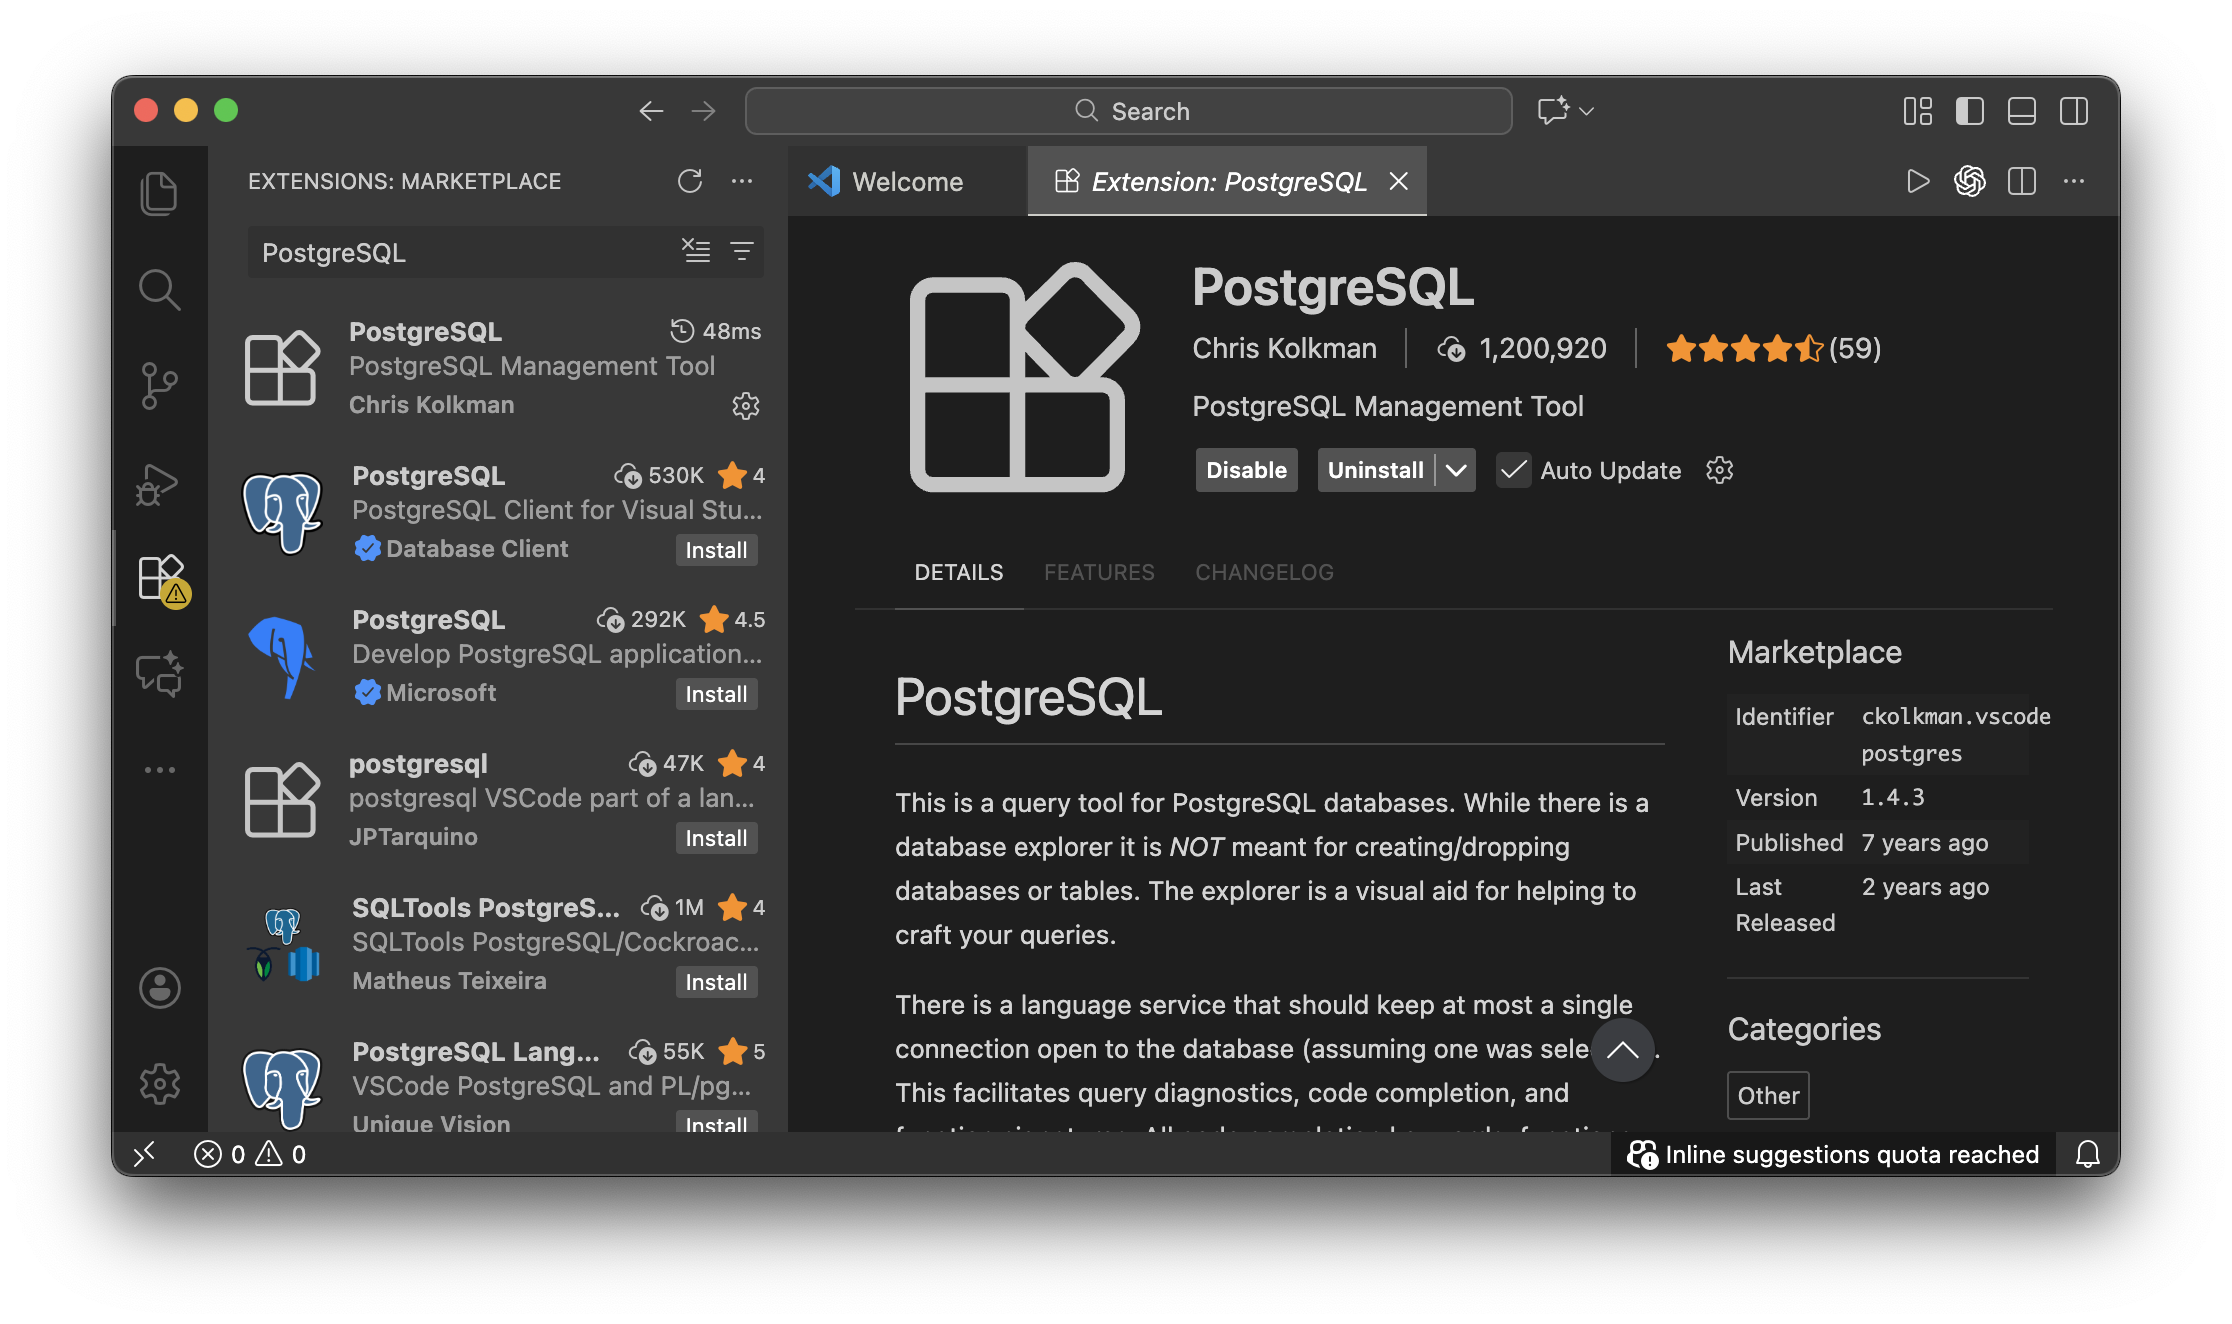Click the five-star rating of the extension
The image size is (2232, 1324).
(1744, 349)
